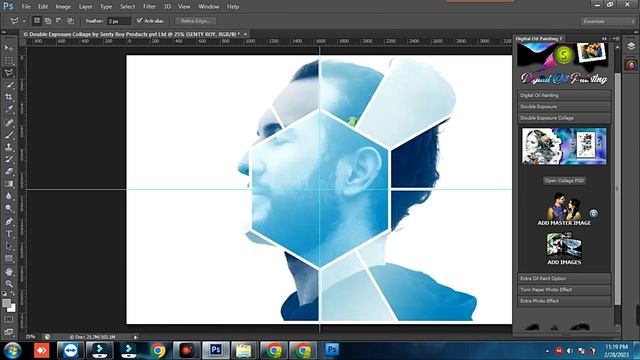Select the Polygonal Lasso tool in toolbox
Image resolution: width=640 pixels, height=360 pixels.
coord(9,73)
